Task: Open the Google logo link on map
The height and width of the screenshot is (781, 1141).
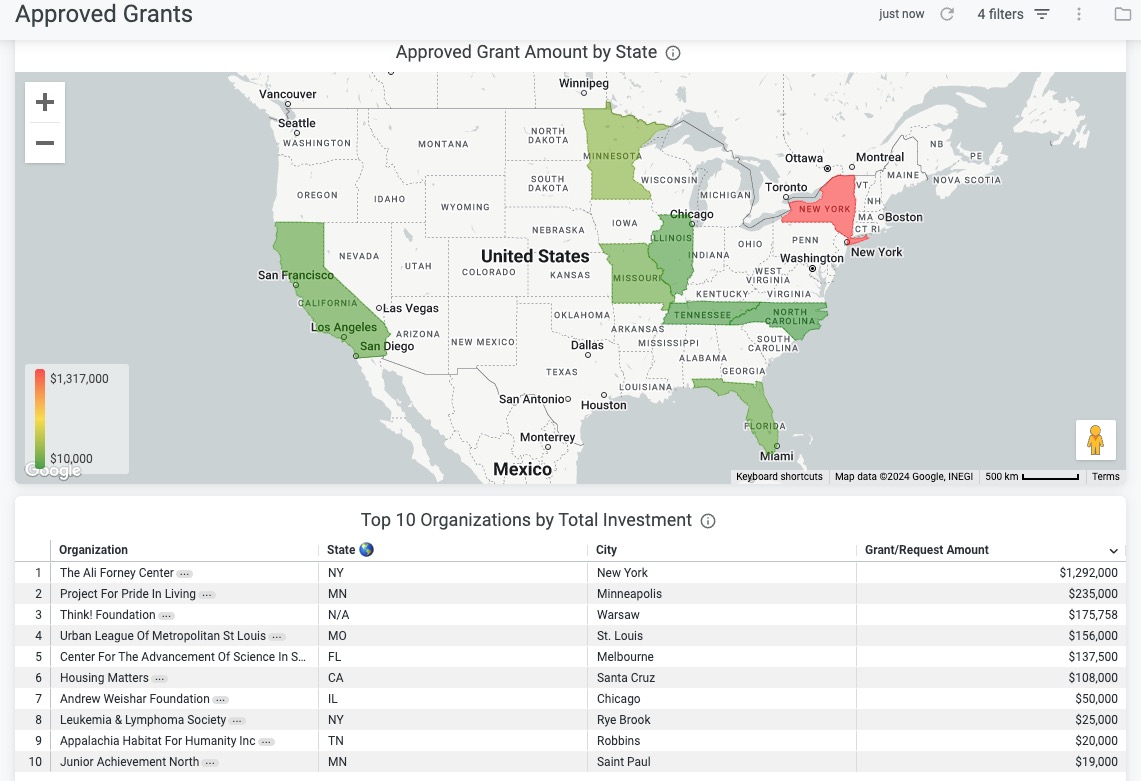Action: click(x=53, y=470)
